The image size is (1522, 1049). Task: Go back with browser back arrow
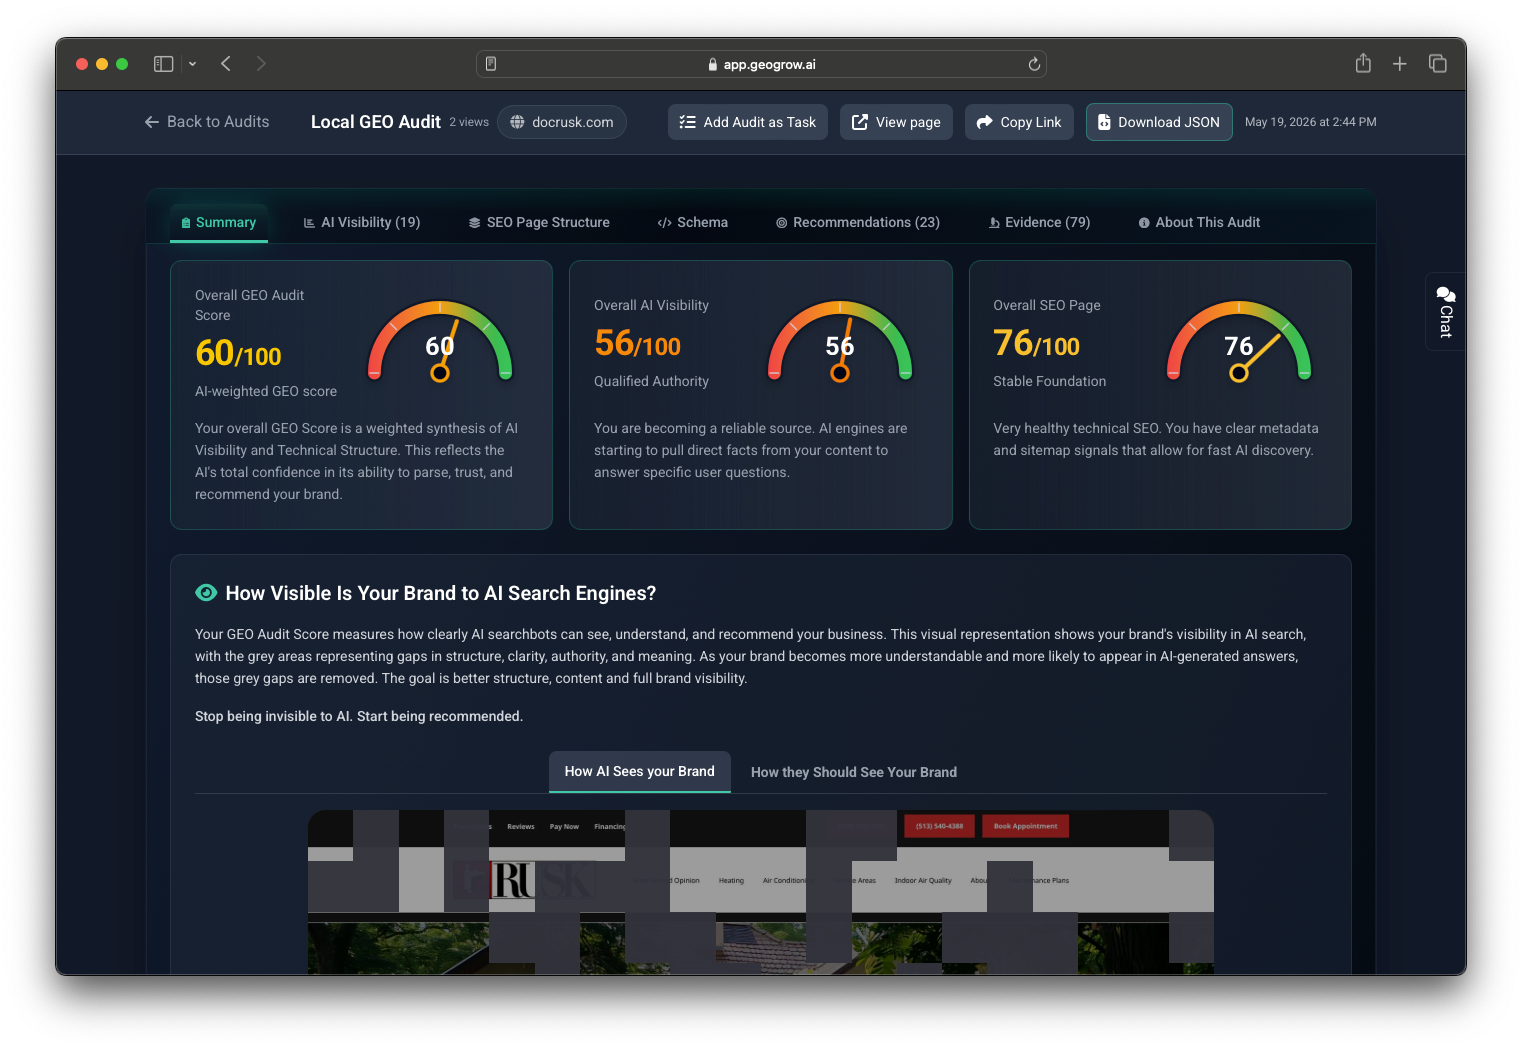coord(226,64)
